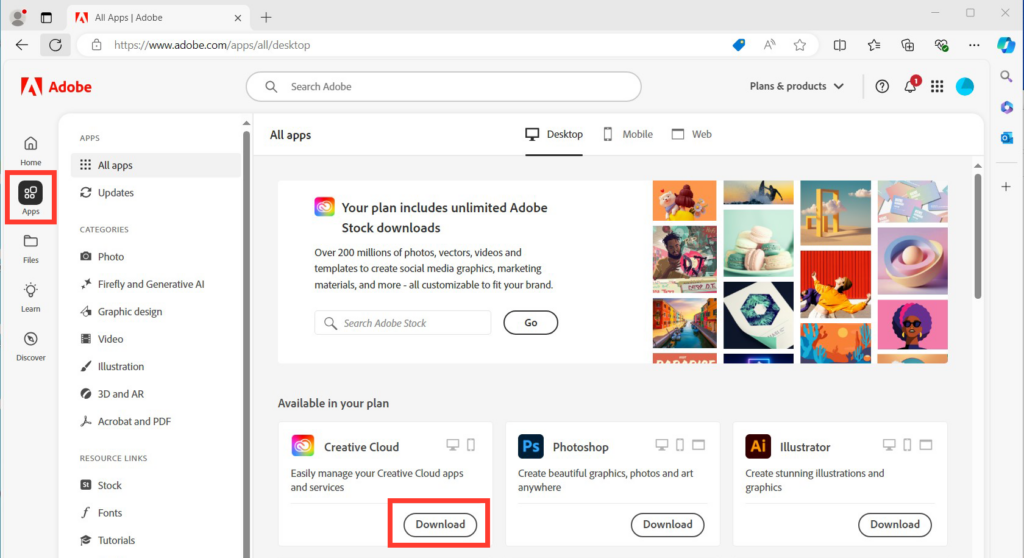1024x558 pixels.
Task: Switch to the Mobile tab
Action: tap(627, 134)
